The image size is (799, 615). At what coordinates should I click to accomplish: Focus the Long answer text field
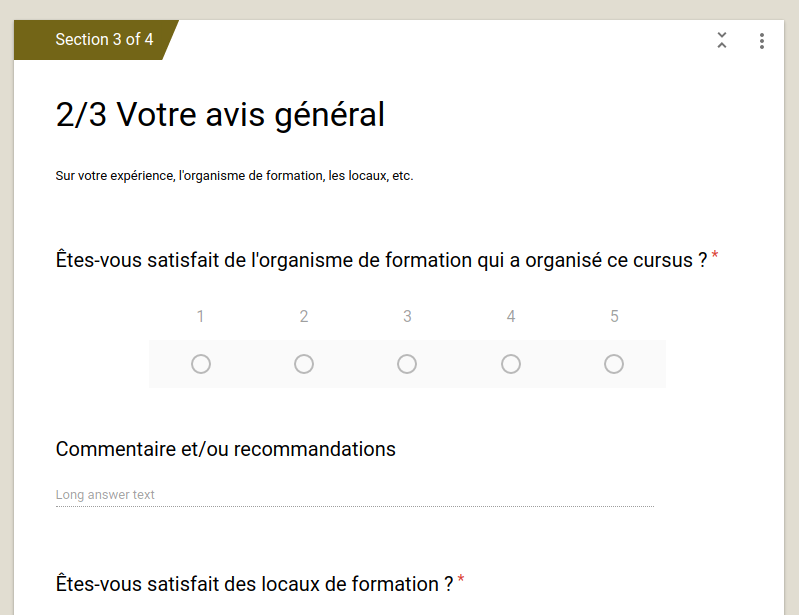355,495
